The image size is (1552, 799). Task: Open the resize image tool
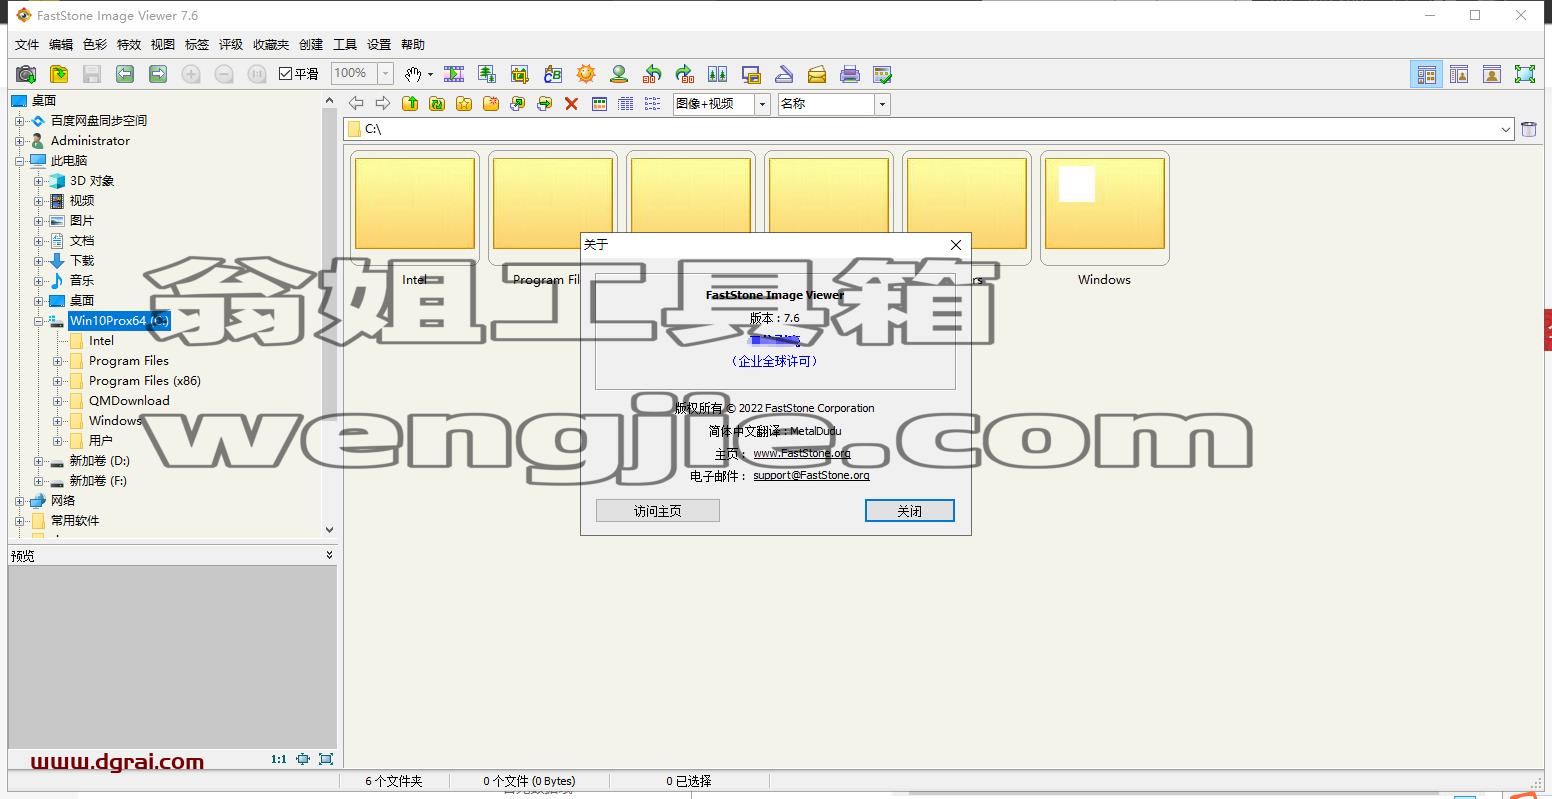coord(487,74)
